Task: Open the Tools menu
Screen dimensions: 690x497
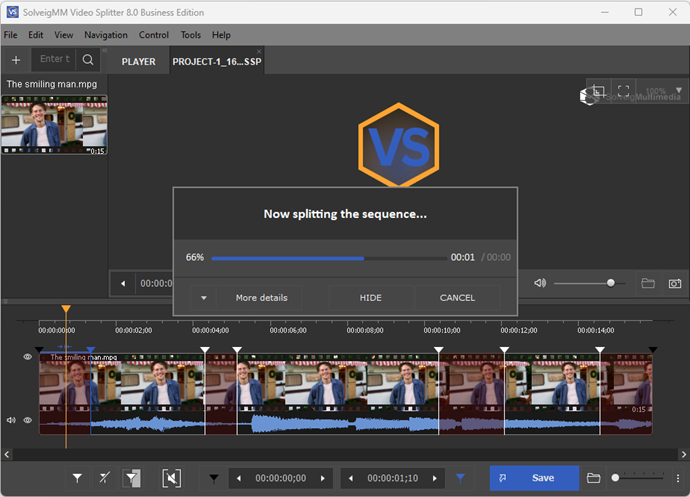Action: (x=191, y=35)
